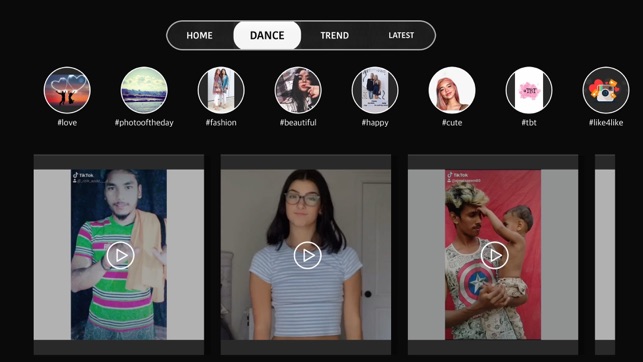The width and height of the screenshot is (643, 362).
Task: Open the #love hashtag circle icon
Action: (67, 90)
